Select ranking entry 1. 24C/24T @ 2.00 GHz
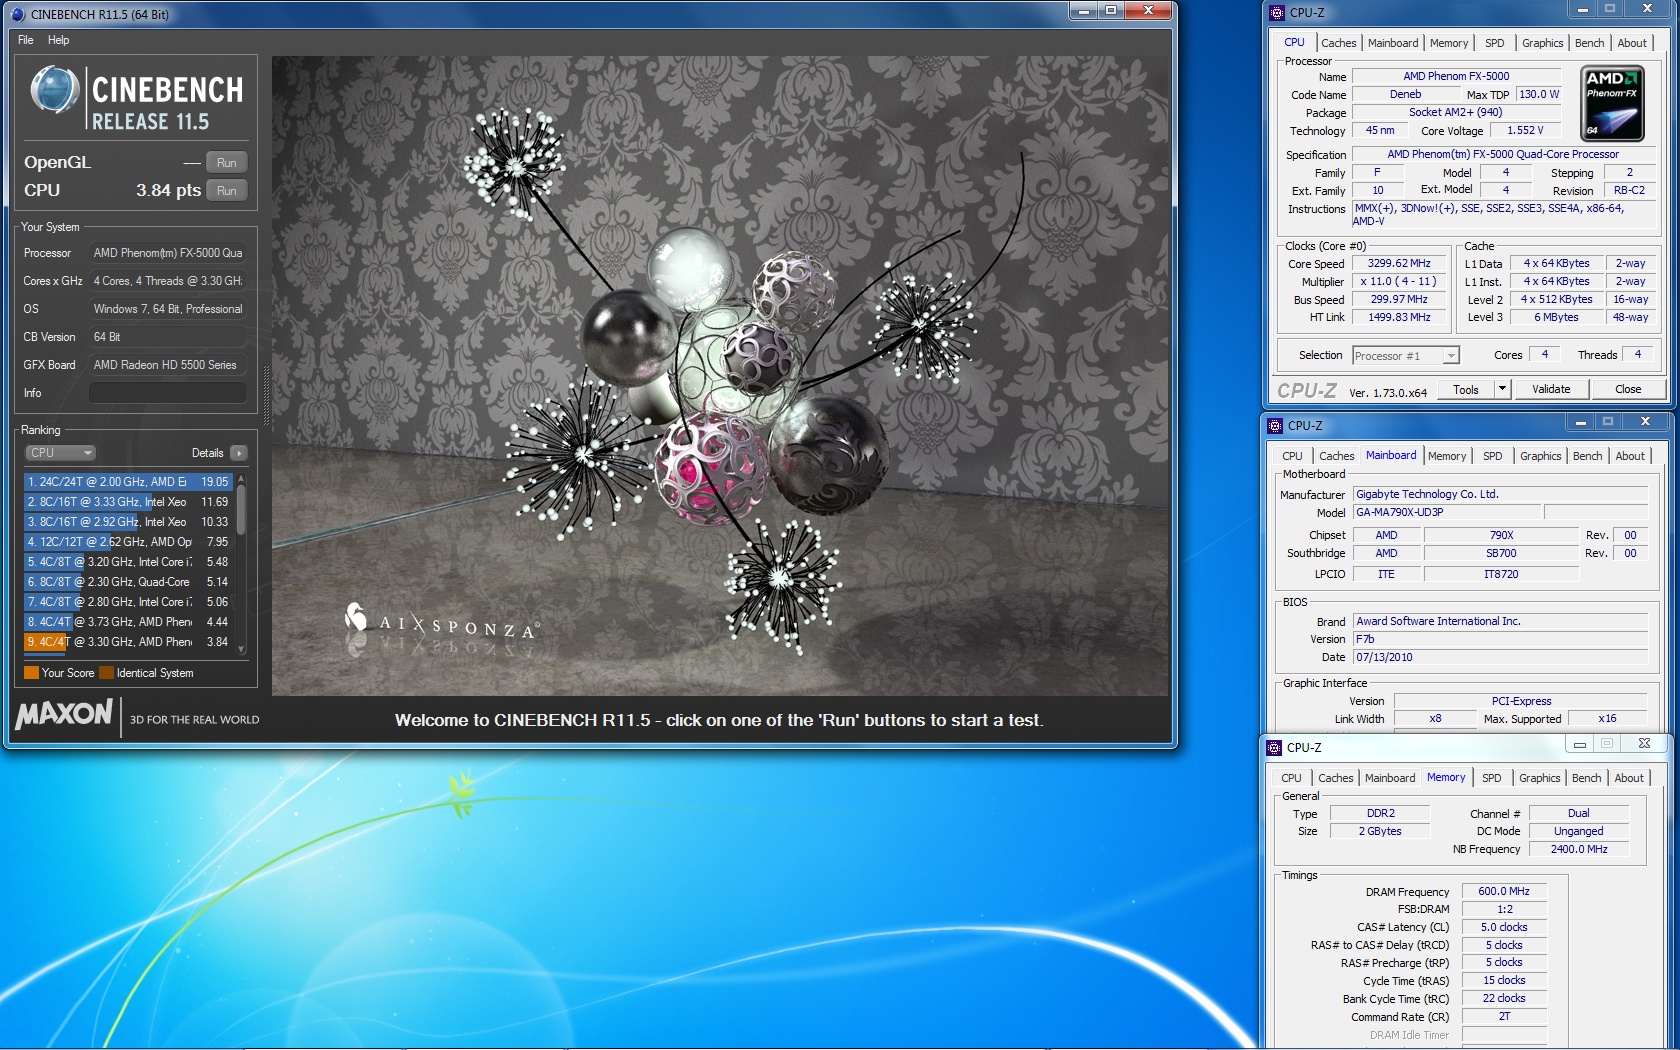 128,482
